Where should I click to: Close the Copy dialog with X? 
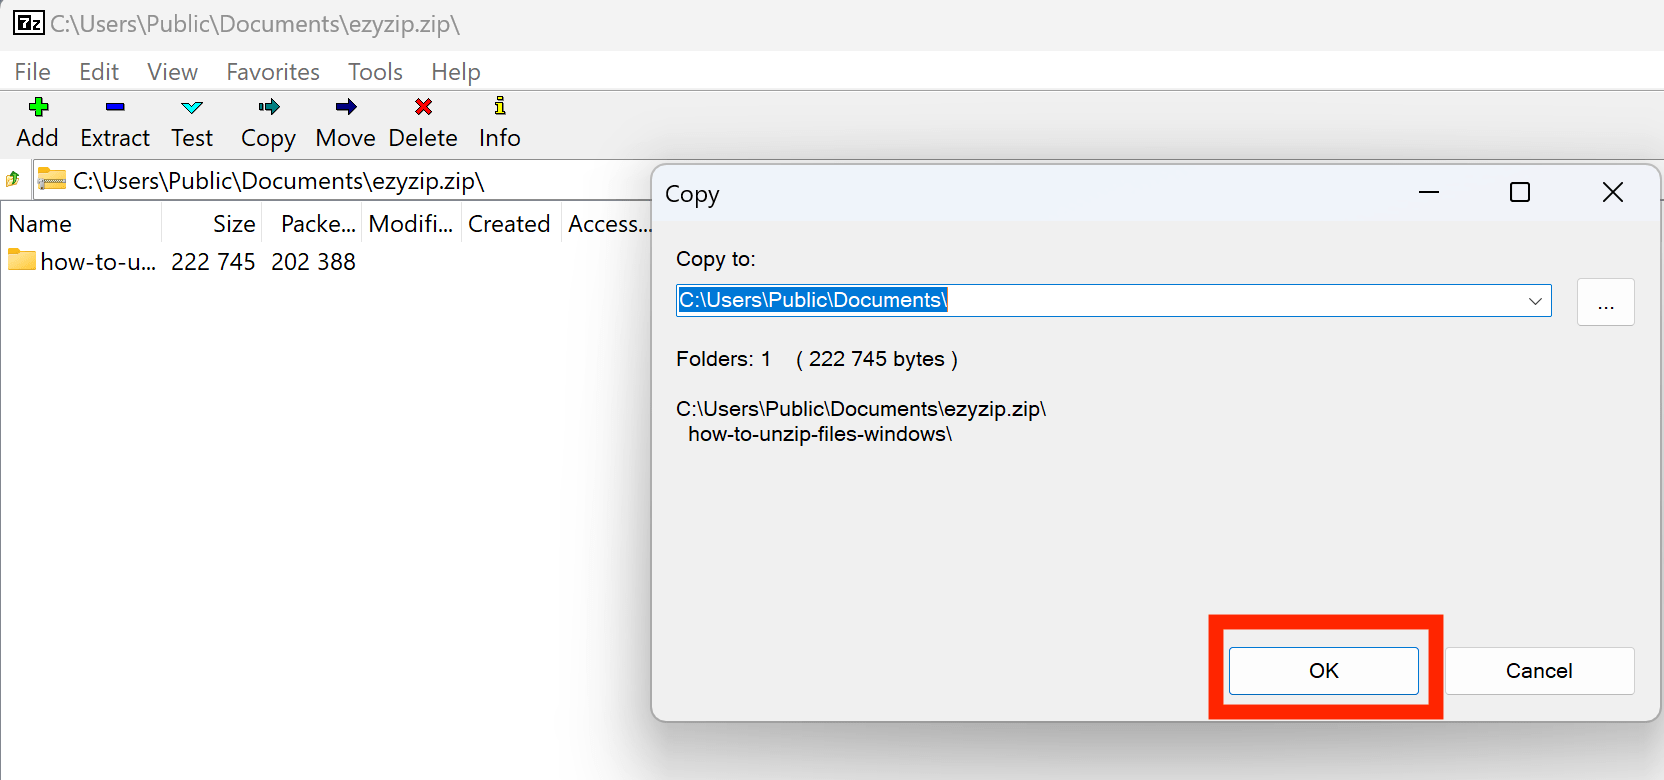[x=1613, y=192]
